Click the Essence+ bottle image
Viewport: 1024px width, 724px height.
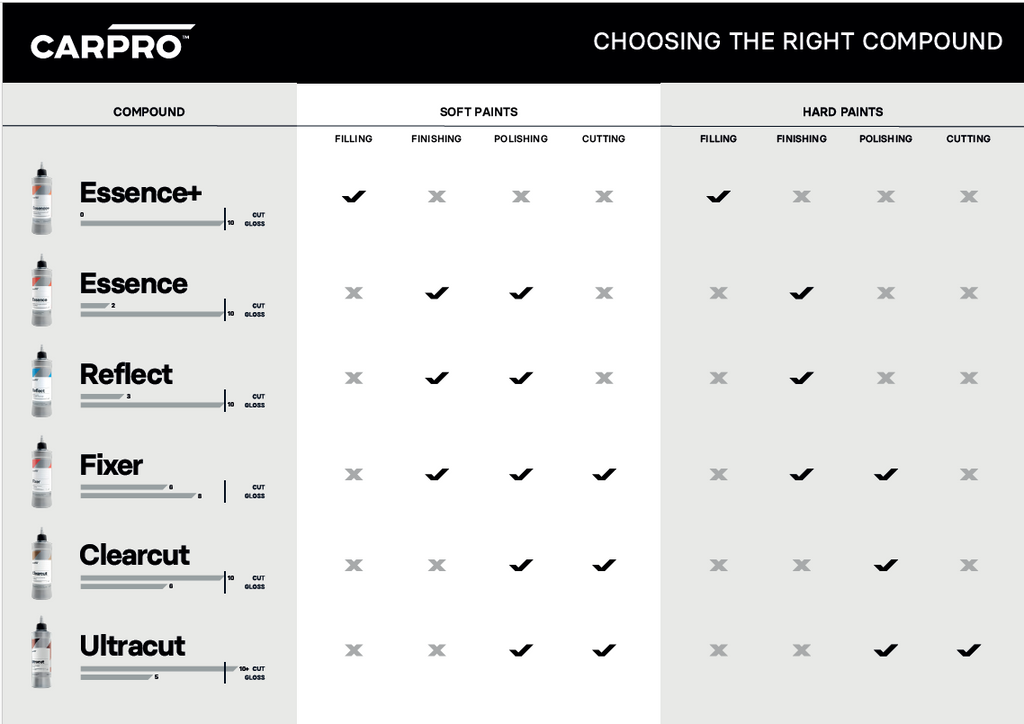click(x=42, y=199)
